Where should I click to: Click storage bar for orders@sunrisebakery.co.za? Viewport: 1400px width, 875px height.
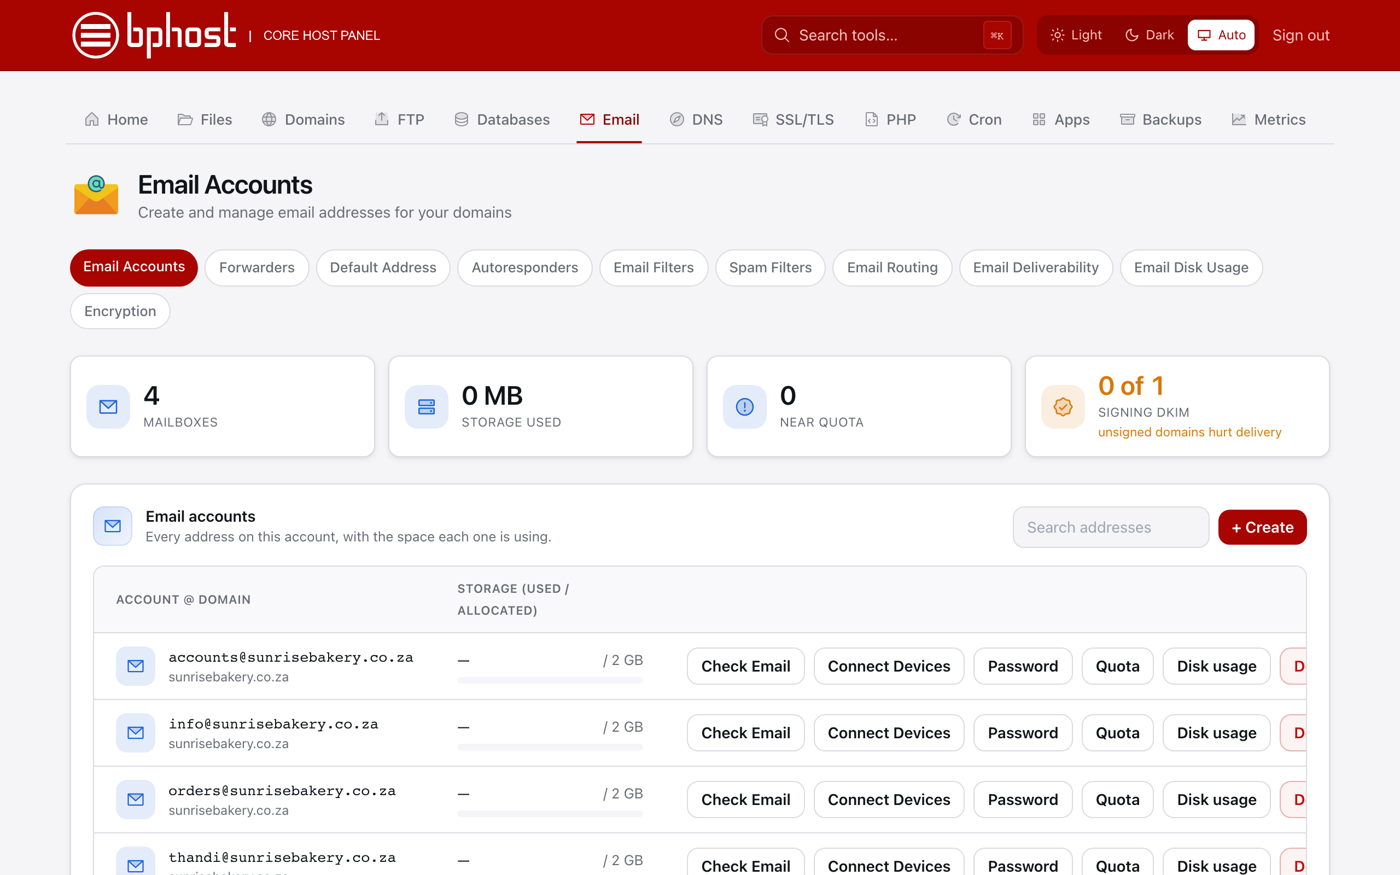coord(550,814)
